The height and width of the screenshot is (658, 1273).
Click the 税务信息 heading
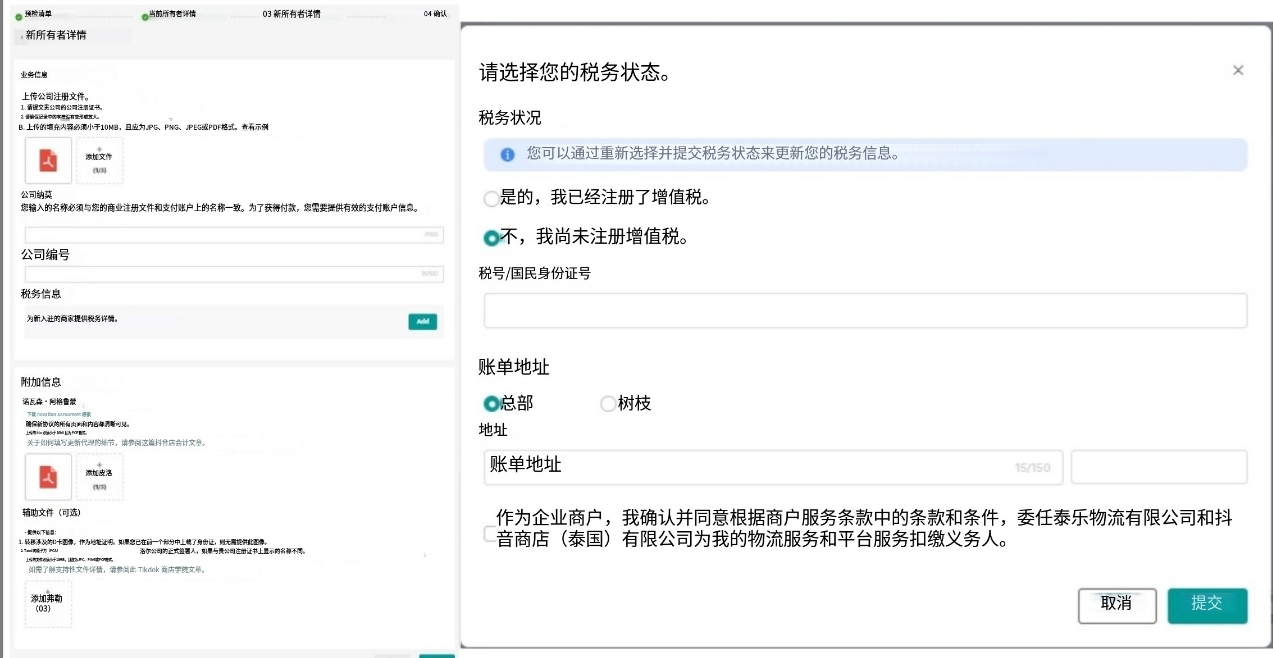click(41, 294)
